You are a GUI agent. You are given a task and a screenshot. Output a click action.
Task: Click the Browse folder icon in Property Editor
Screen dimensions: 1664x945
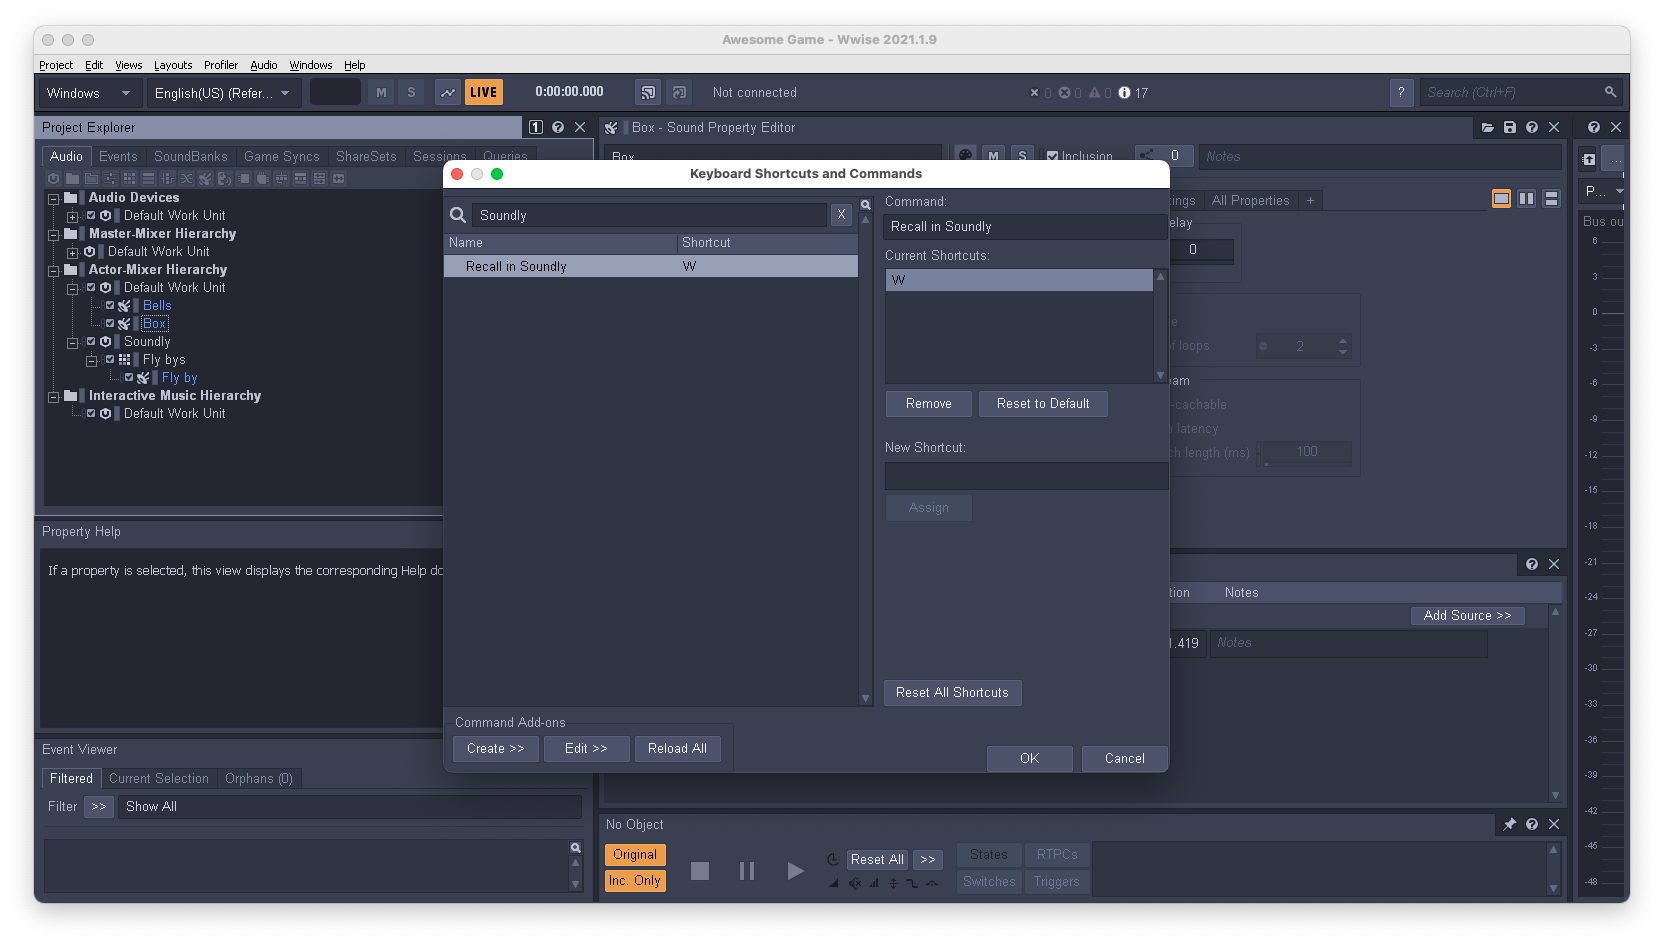[x=1488, y=128]
